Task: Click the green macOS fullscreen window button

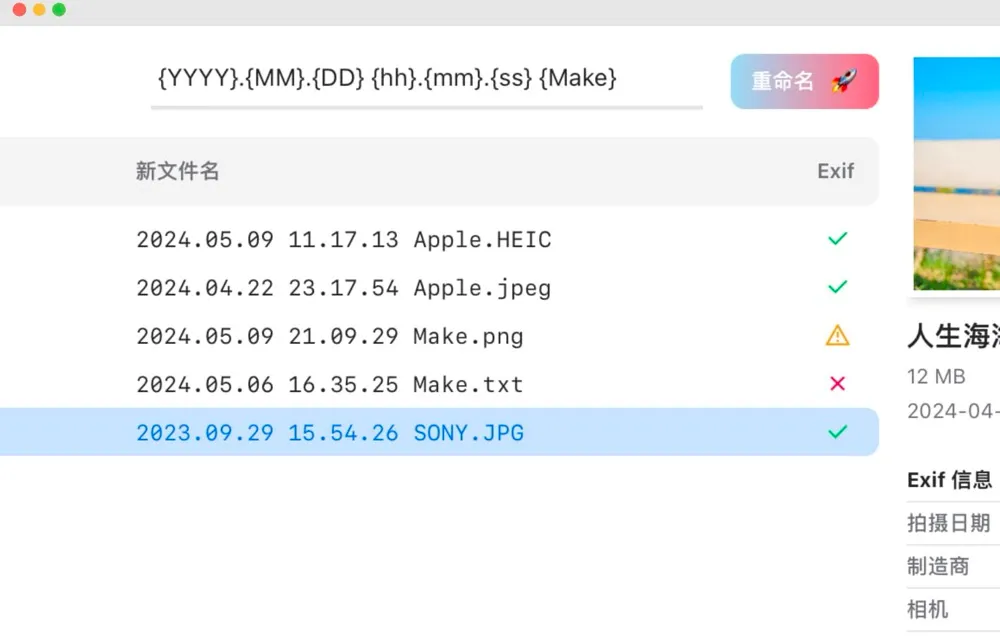Action: pos(59,10)
